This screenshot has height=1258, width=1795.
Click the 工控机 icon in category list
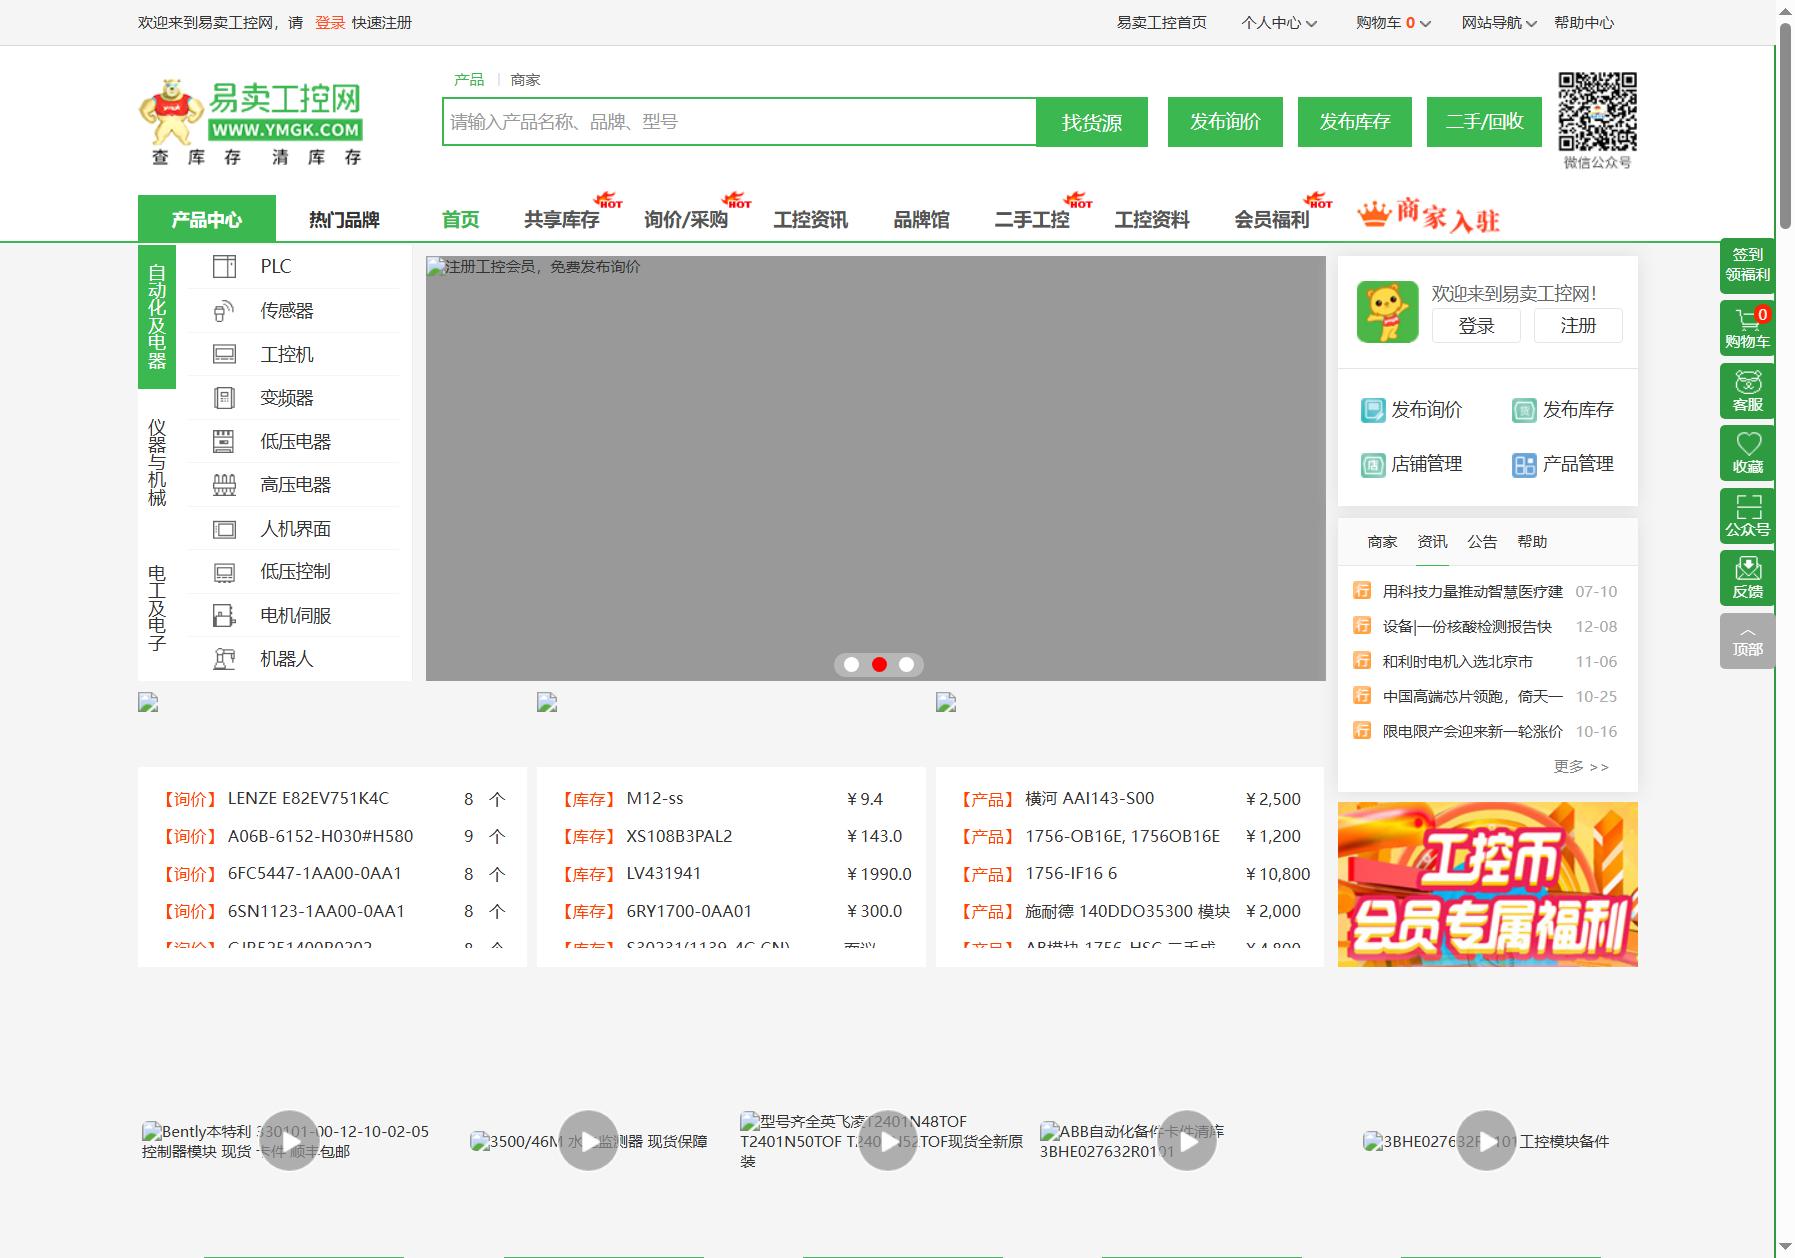point(225,354)
